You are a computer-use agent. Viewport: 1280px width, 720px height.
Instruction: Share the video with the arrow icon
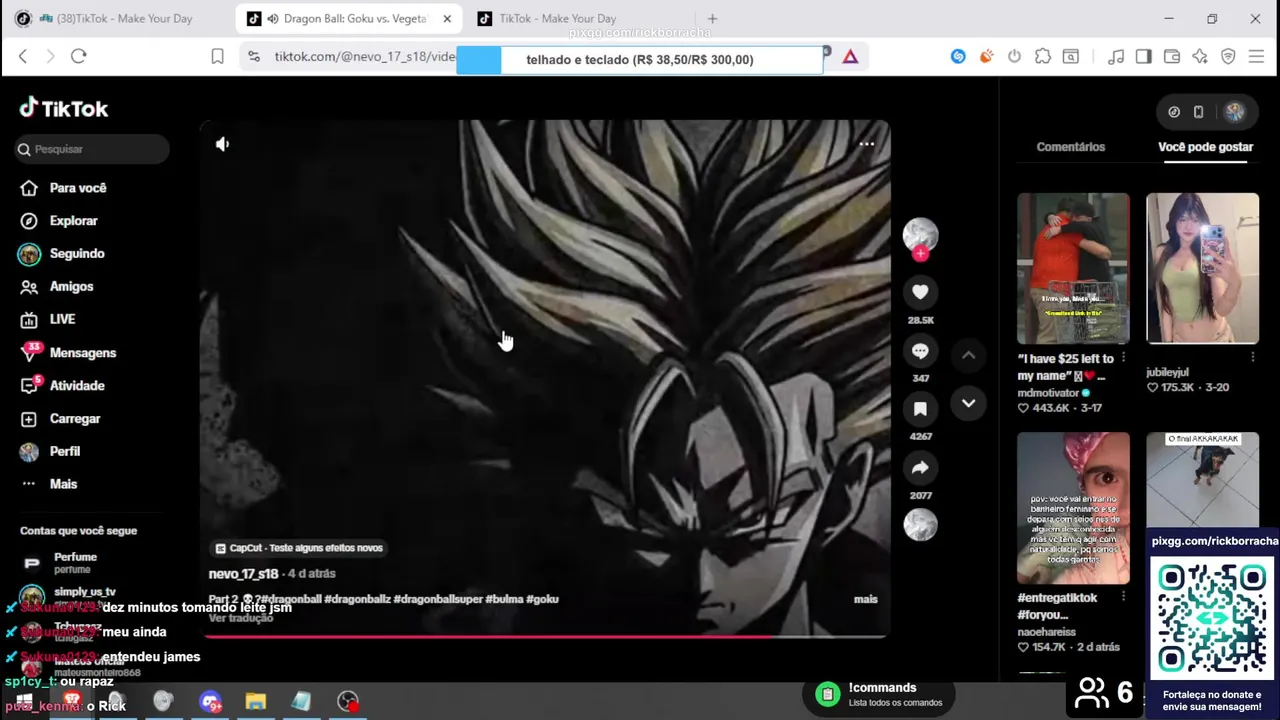[920, 467]
